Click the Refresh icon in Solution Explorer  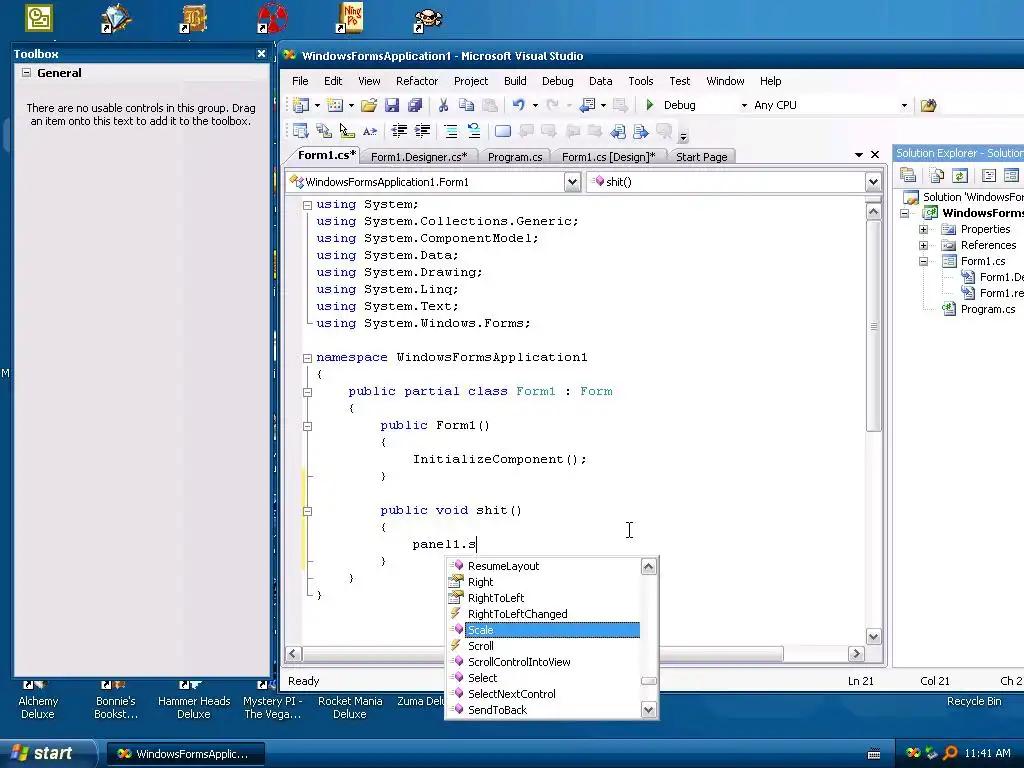pos(960,175)
